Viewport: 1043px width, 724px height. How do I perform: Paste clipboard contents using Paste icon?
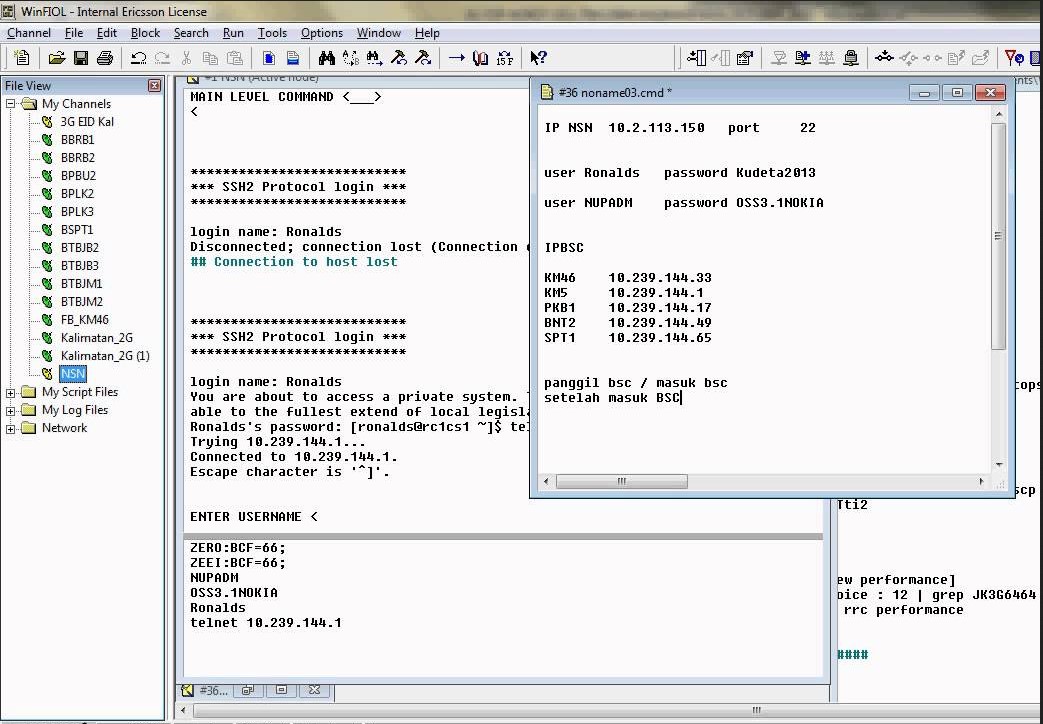(234, 58)
